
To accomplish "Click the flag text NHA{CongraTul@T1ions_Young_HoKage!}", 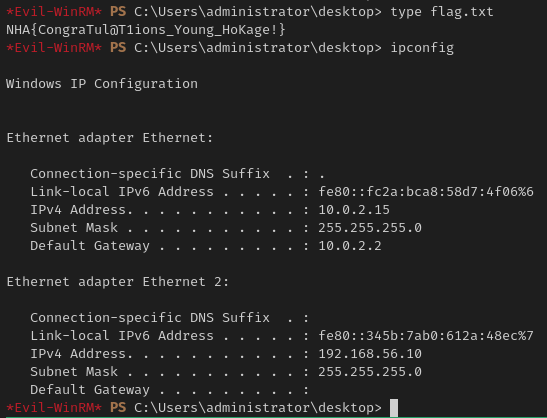I will coord(146,30).
